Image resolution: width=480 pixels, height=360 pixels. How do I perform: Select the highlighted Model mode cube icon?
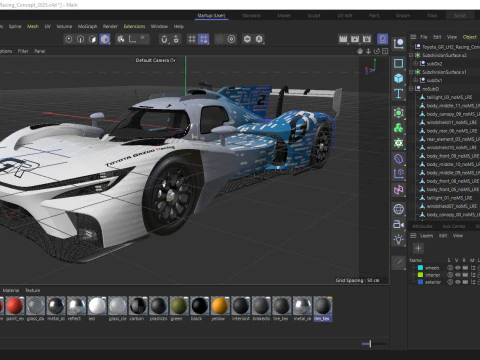105,39
